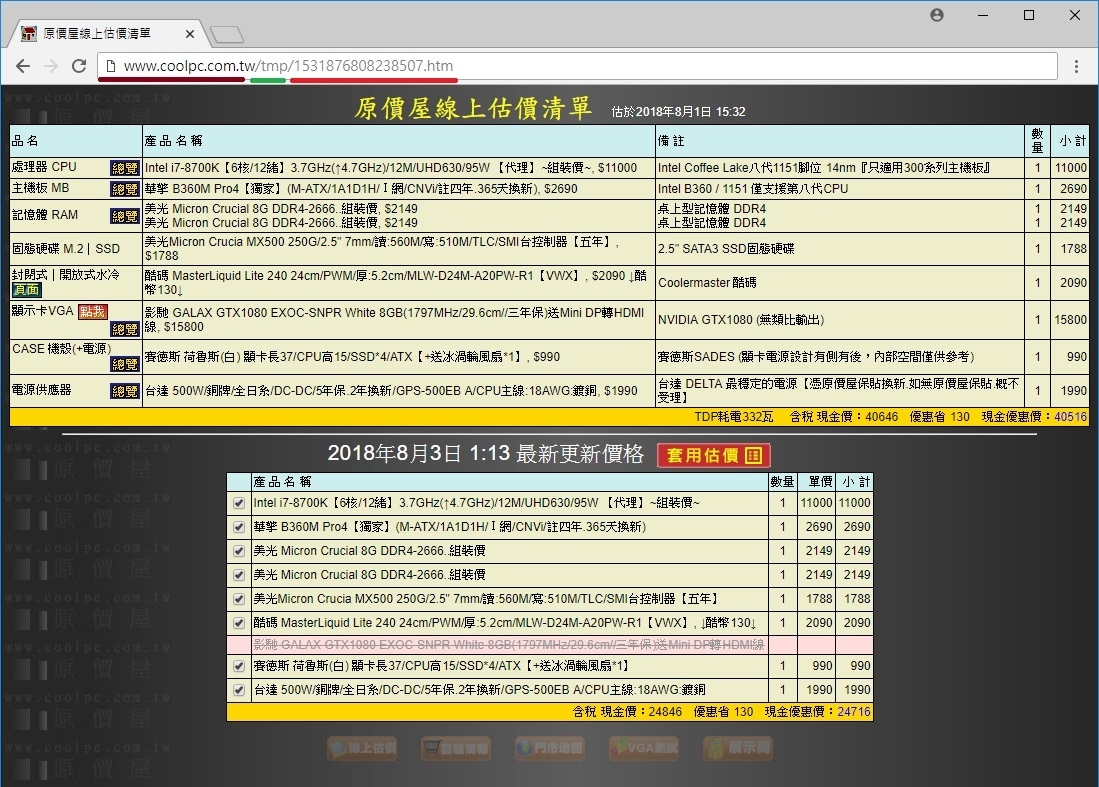This screenshot has width=1099, height=787.
Task: Click the 數量 header of the lower table
Action: pyautogui.click(x=782, y=482)
